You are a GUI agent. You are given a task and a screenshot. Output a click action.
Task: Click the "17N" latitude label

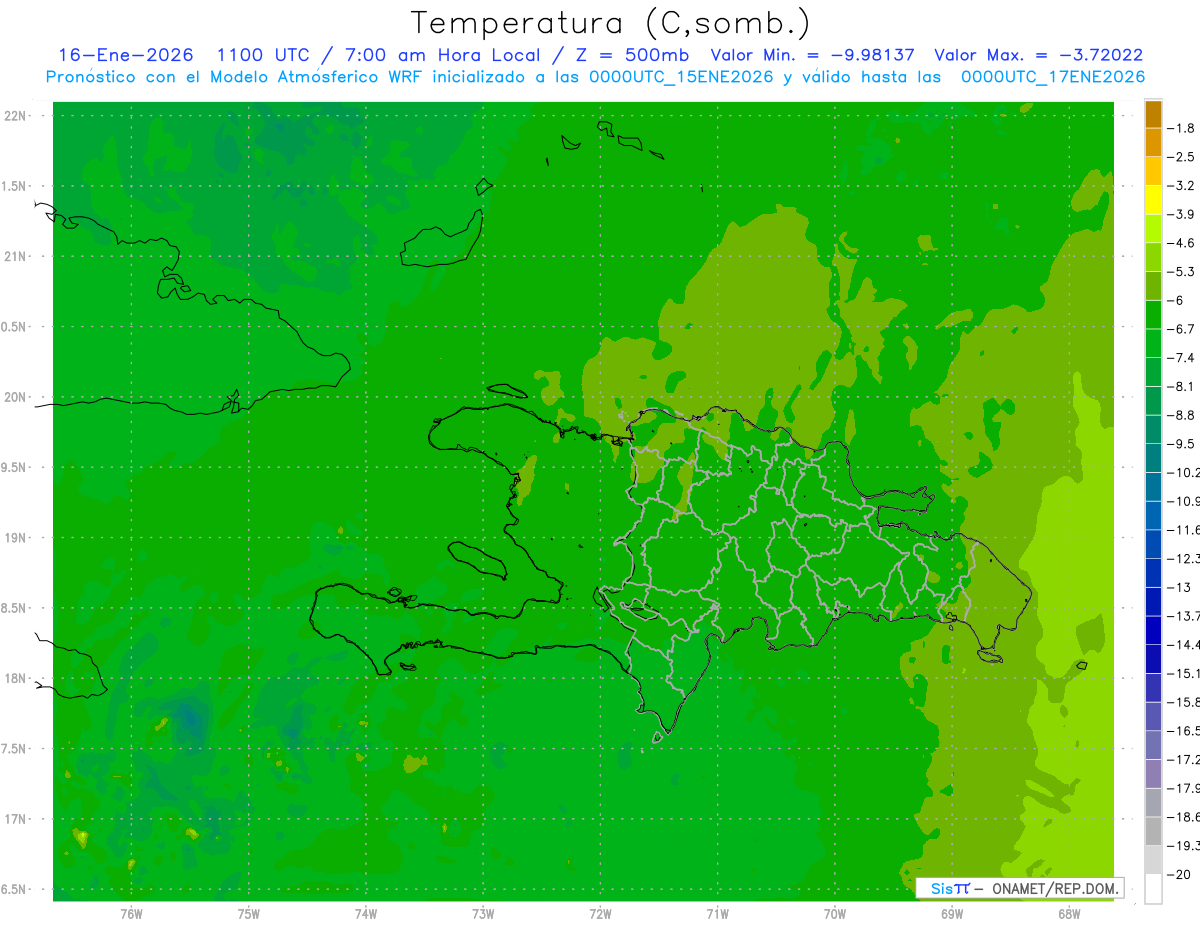(14, 819)
